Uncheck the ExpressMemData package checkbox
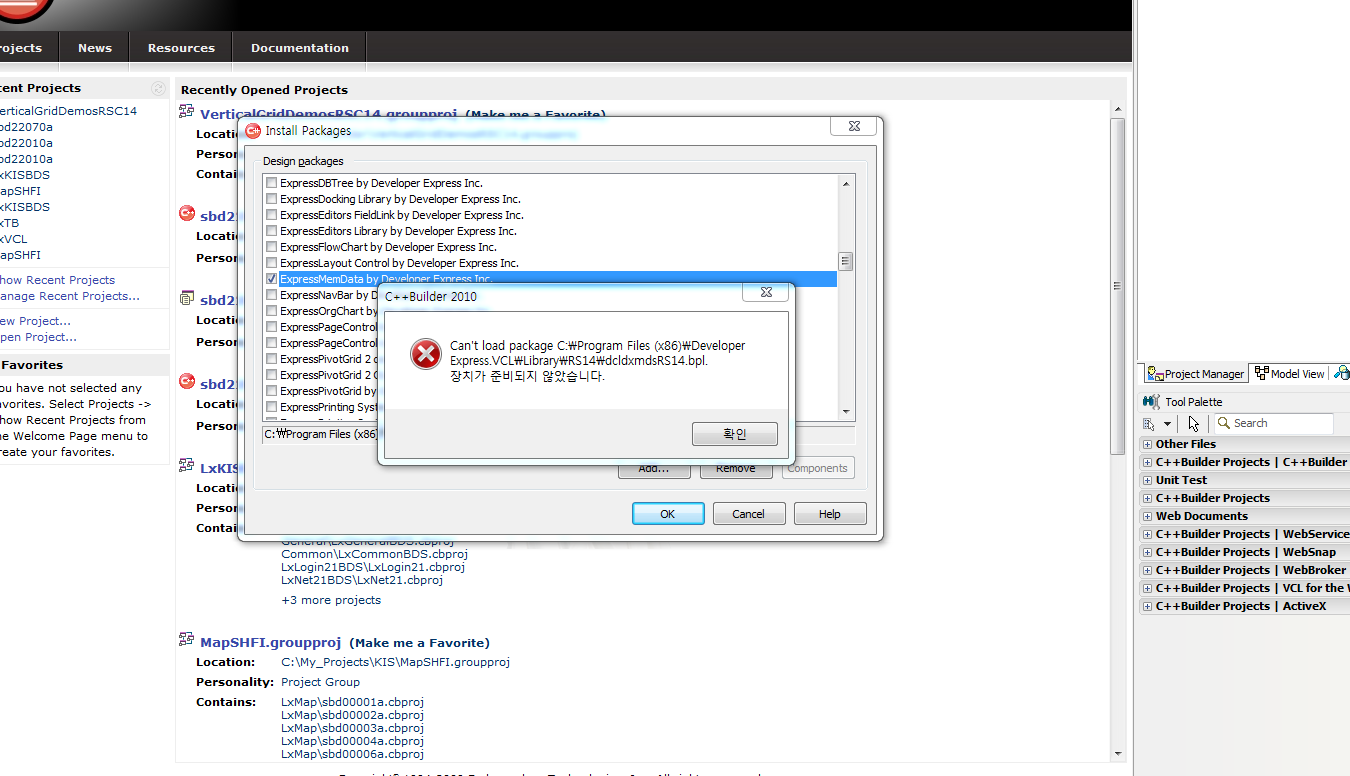Screen dimensions: 1350x776 point(271,279)
